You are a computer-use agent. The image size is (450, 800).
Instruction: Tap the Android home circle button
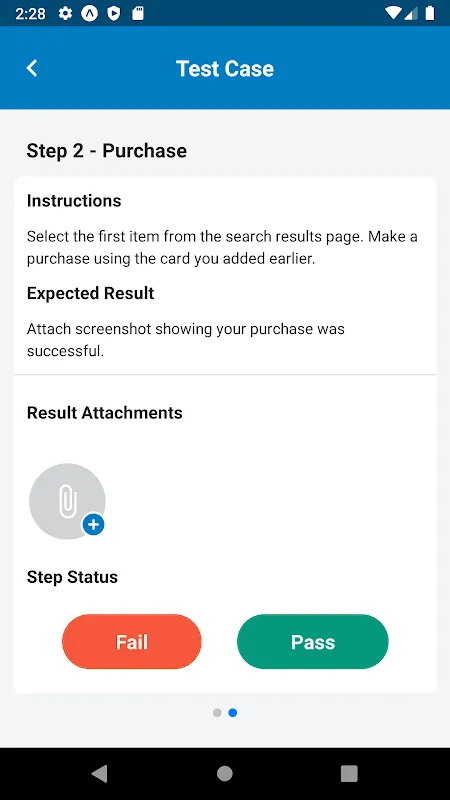224,773
